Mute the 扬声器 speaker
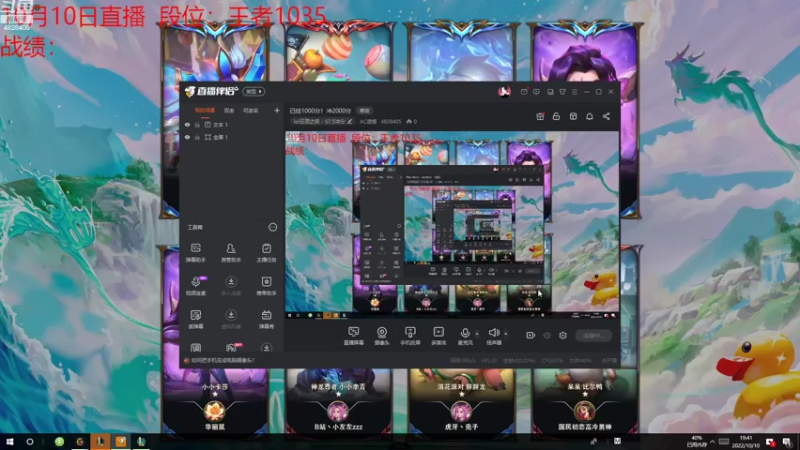800x450 pixels. (x=493, y=336)
